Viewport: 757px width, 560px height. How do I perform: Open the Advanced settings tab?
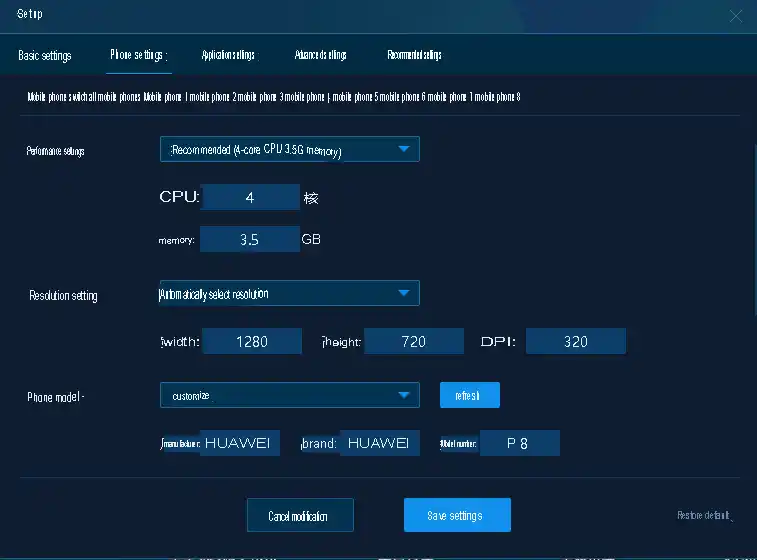pos(320,55)
